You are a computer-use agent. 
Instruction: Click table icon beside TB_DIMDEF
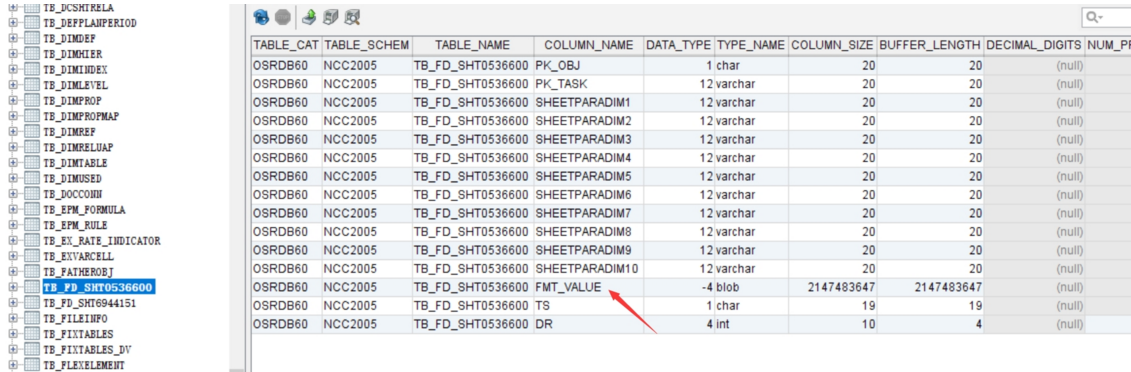31,38
